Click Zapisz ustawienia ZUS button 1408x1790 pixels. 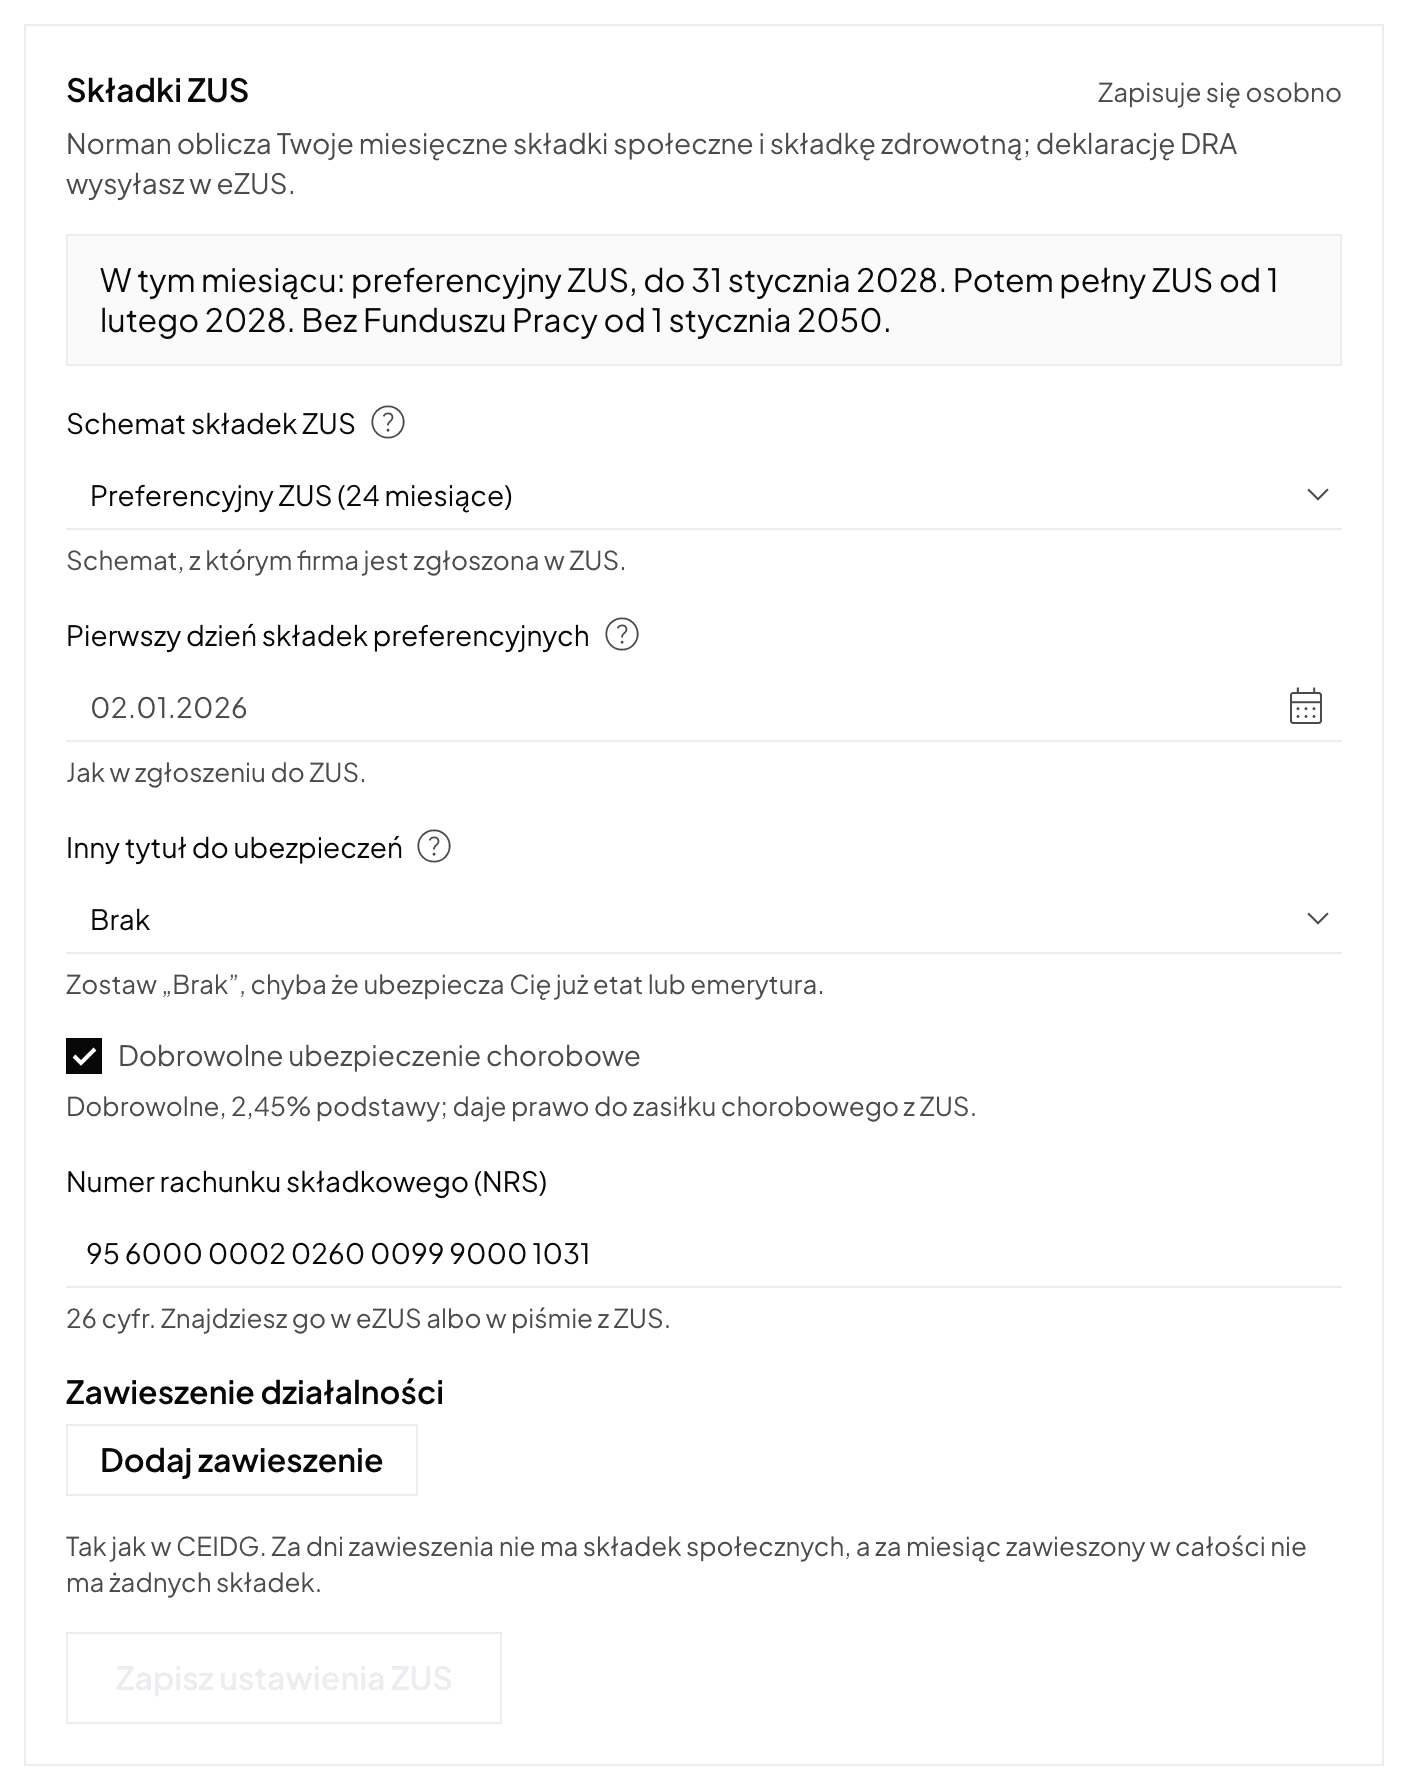284,1678
